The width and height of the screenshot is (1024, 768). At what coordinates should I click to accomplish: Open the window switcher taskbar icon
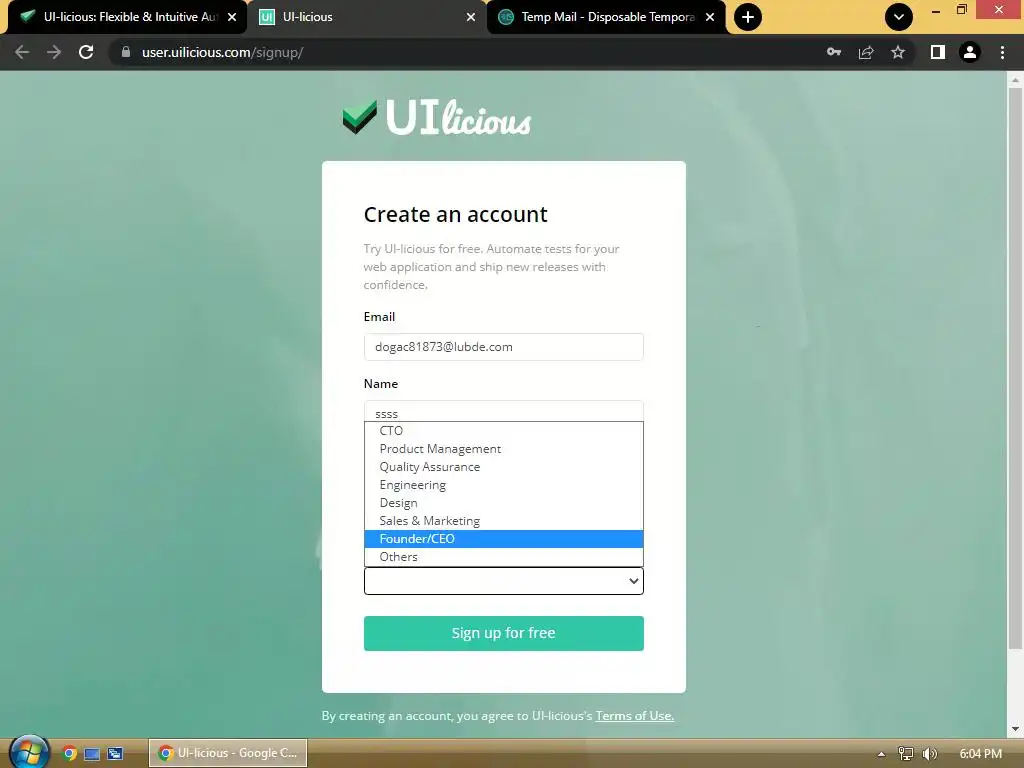click(116, 754)
